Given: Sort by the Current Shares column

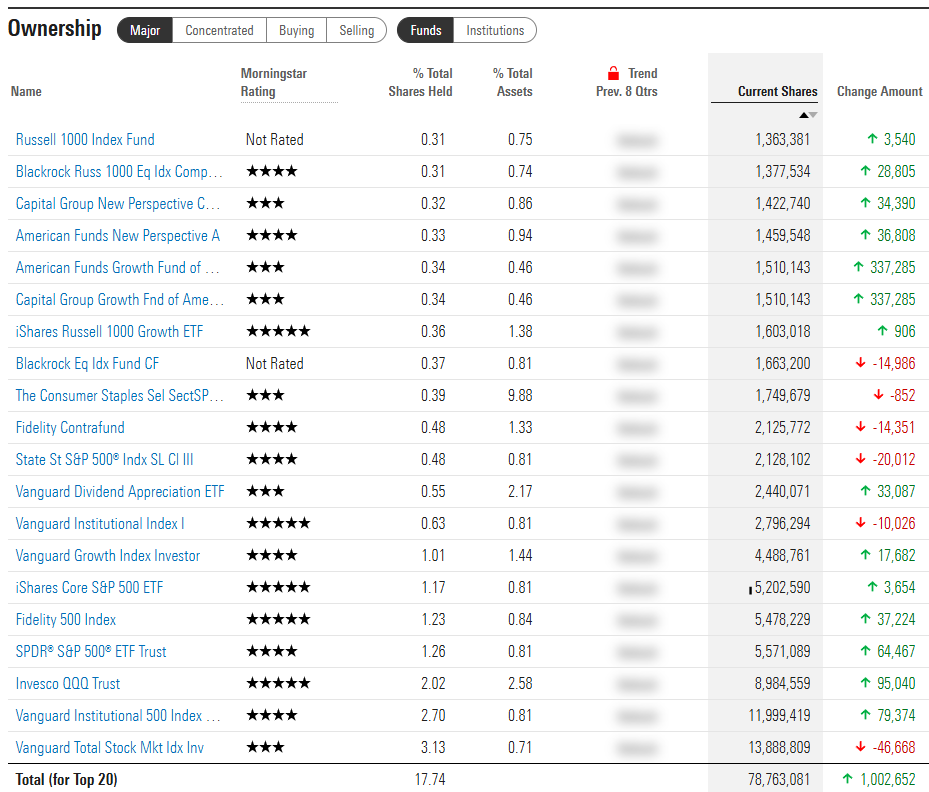Looking at the screenshot, I should (777, 91).
